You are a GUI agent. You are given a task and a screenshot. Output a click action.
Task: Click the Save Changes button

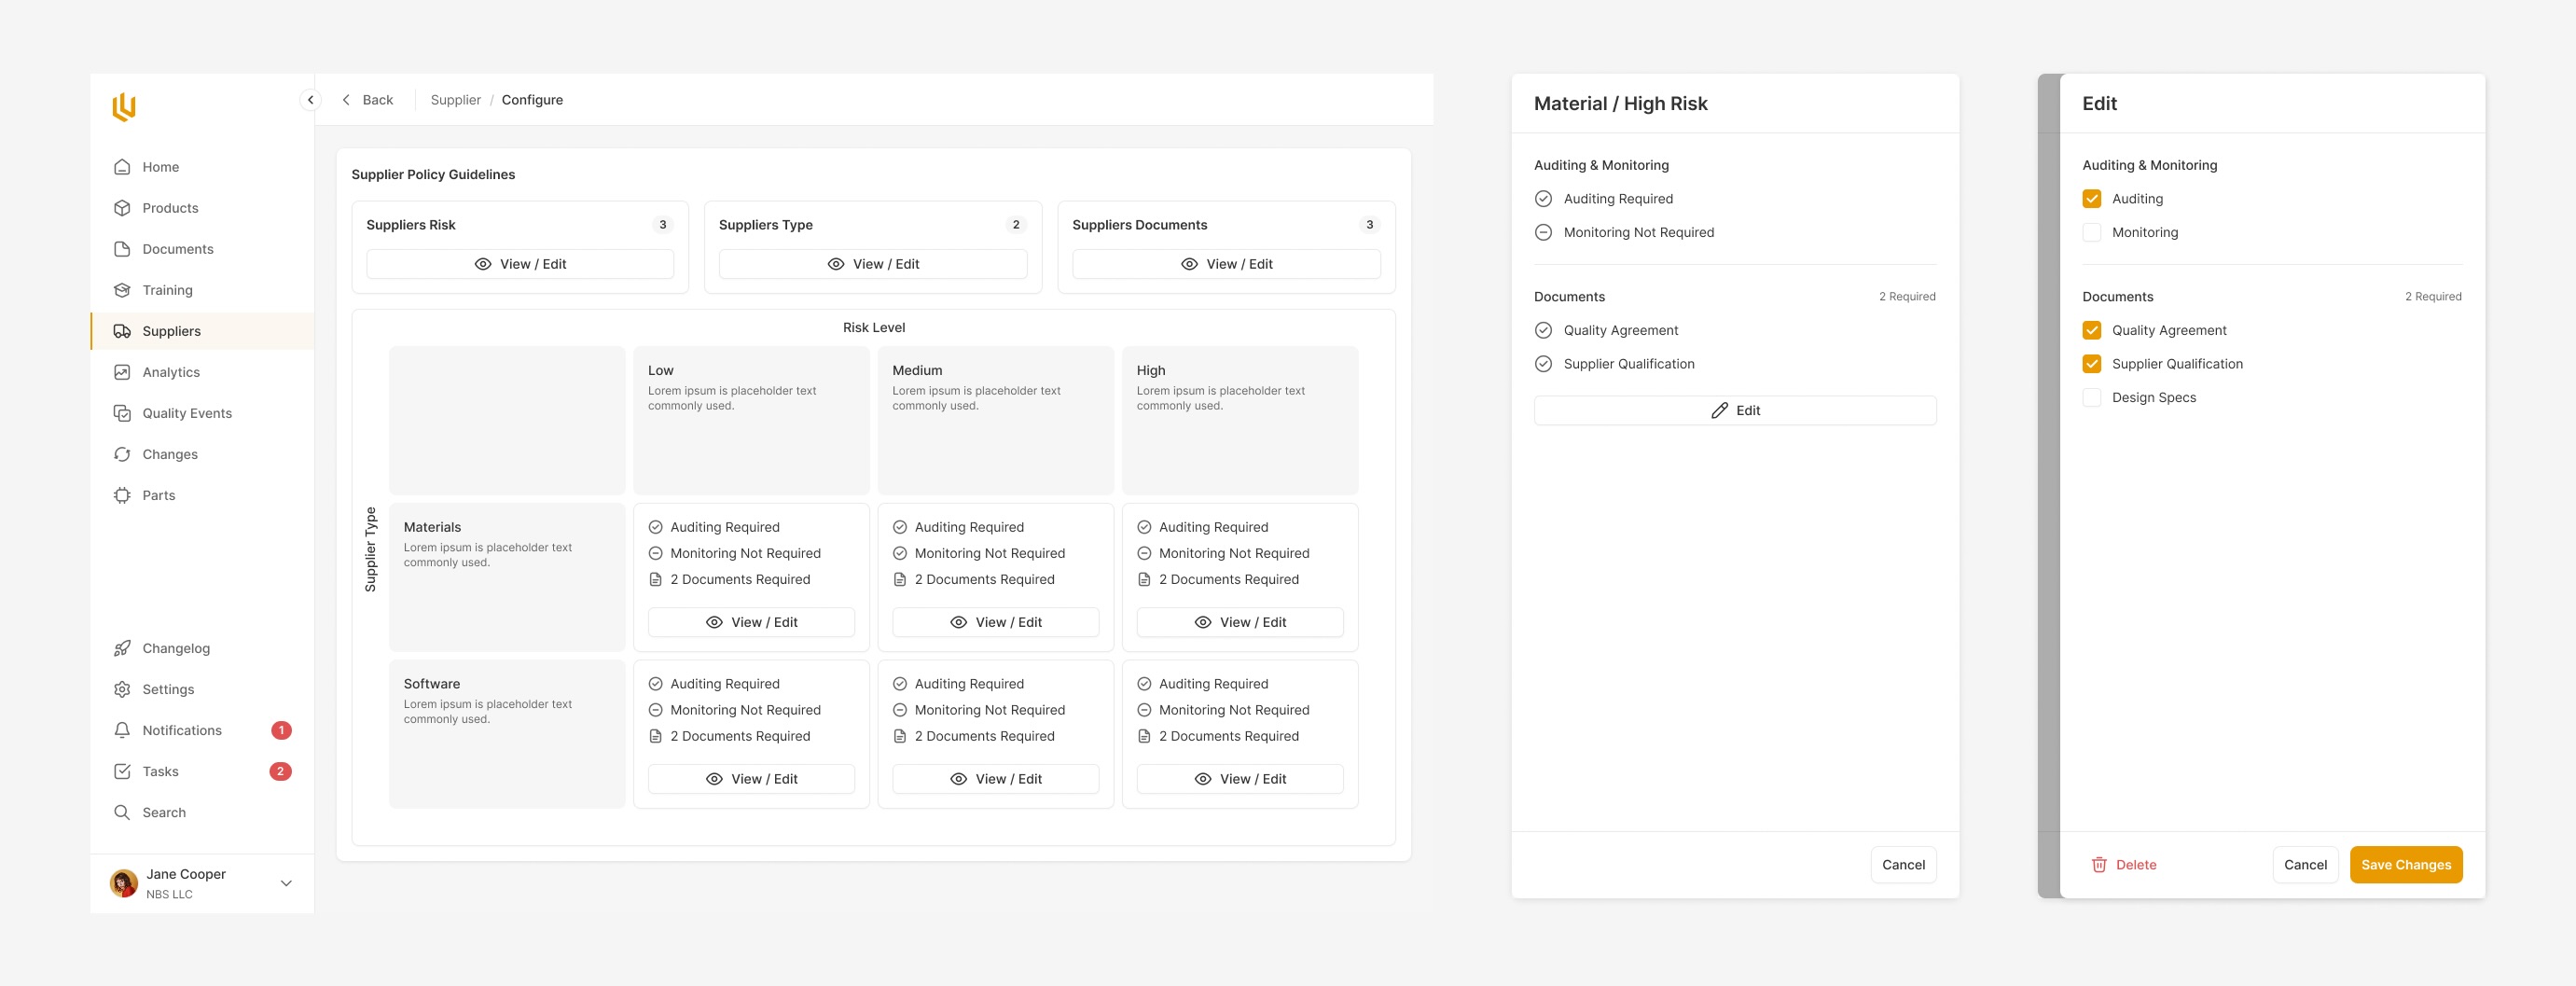pyautogui.click(x=2405, y=865)
